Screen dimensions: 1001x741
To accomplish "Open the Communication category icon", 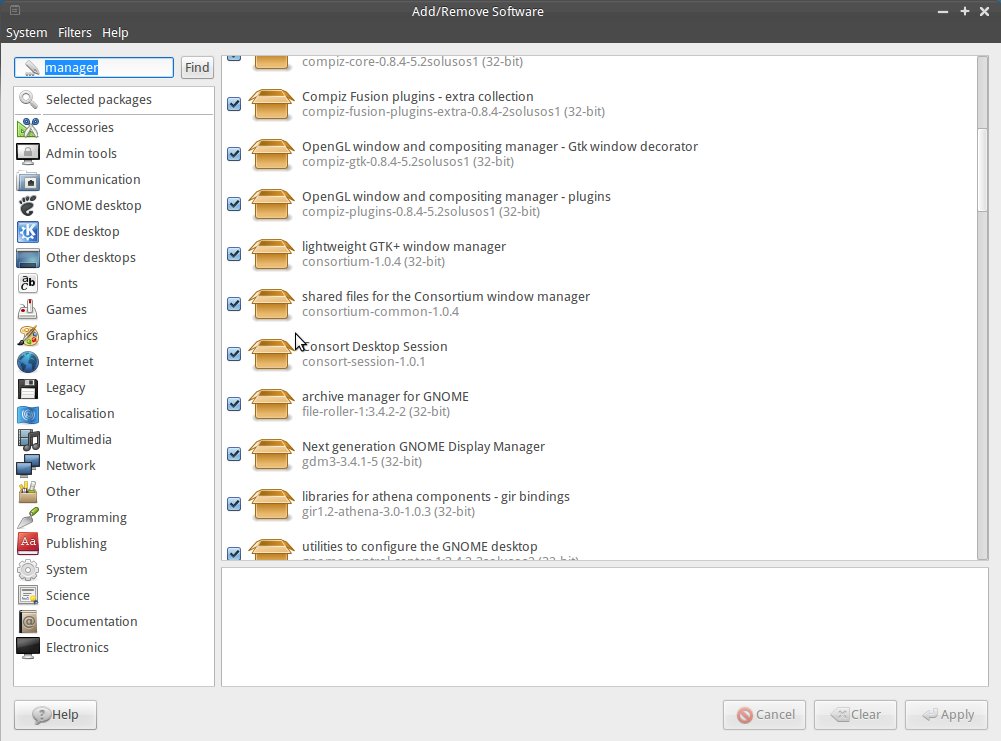I will coord(28,180).
